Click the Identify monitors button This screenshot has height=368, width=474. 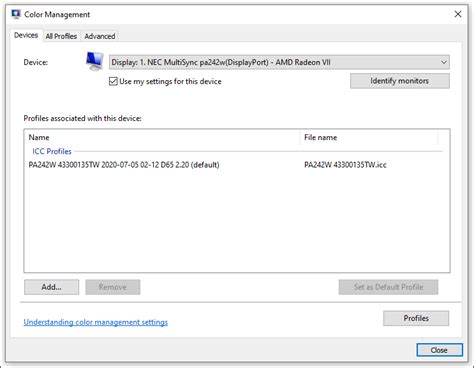400,81
